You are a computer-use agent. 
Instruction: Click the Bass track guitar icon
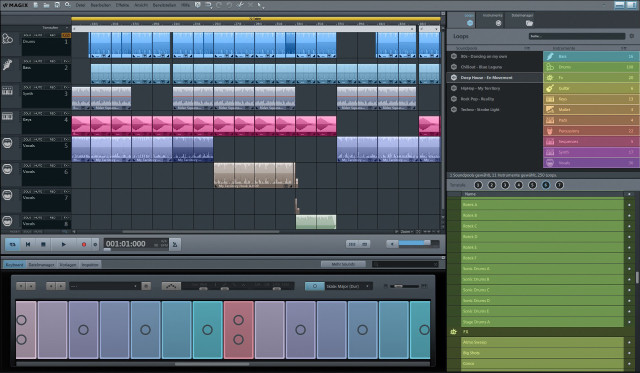coord(7,64)
